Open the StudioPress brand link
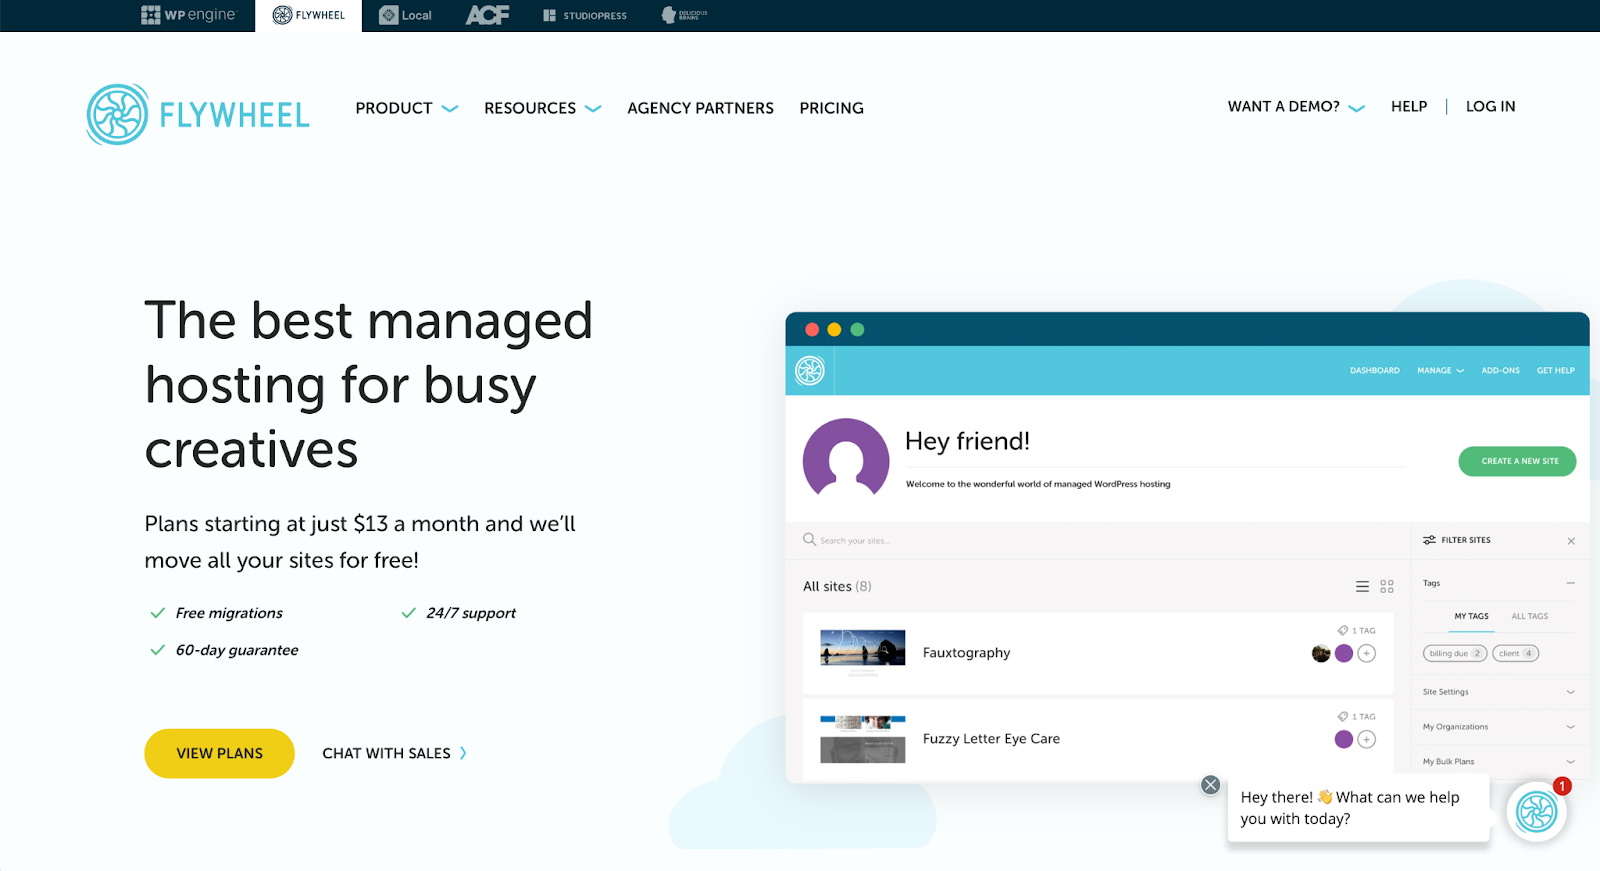 coord(585,15)
